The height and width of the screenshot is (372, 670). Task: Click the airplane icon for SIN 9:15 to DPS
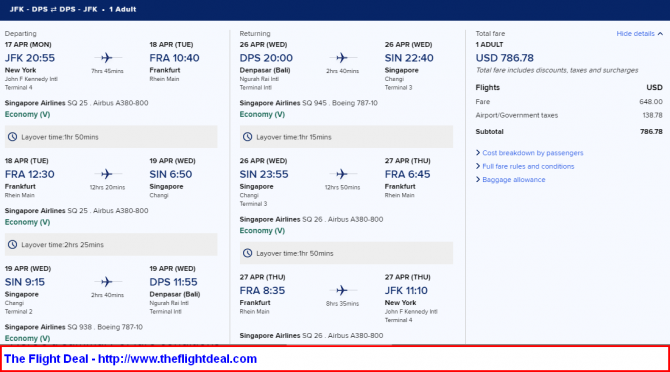pyautogui.click(x=107, y=281)
